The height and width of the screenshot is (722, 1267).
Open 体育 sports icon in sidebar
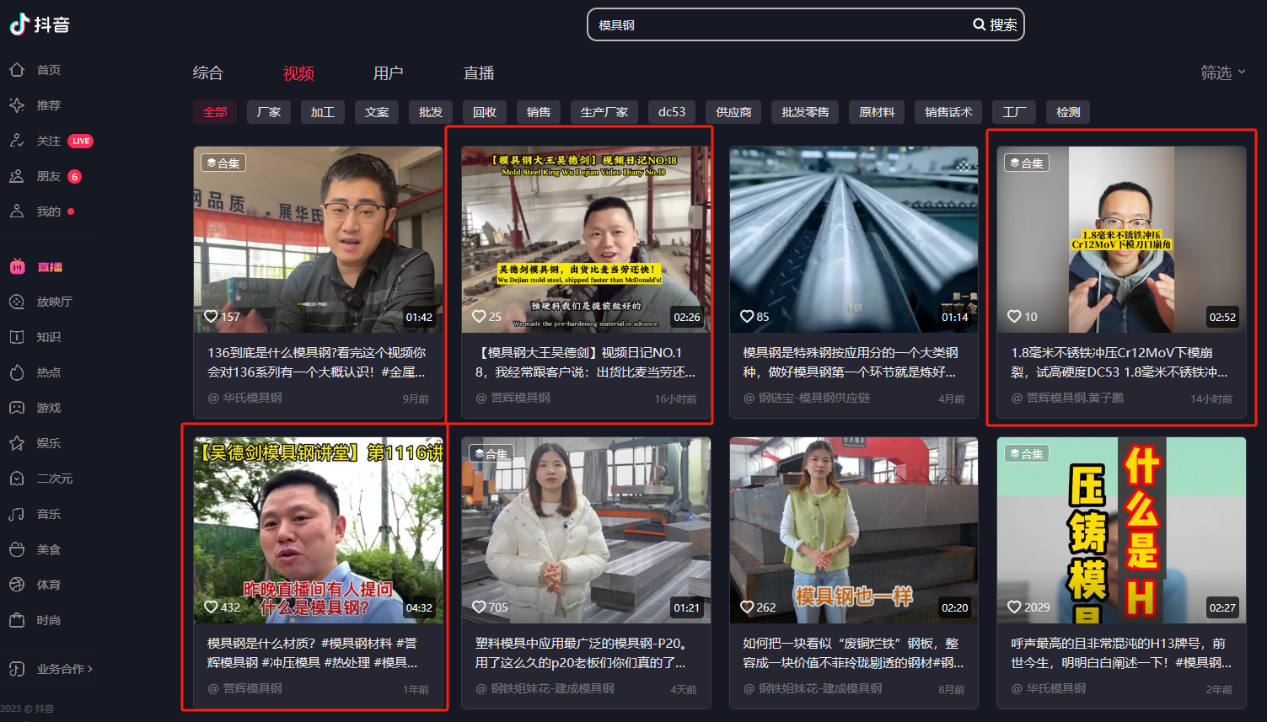coord(17,584)
